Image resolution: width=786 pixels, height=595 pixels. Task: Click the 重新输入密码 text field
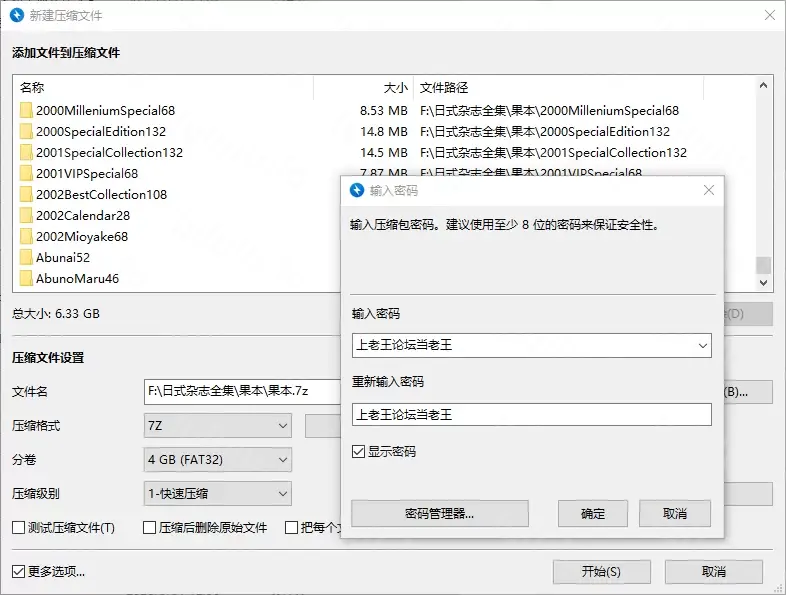coord(531,414)
